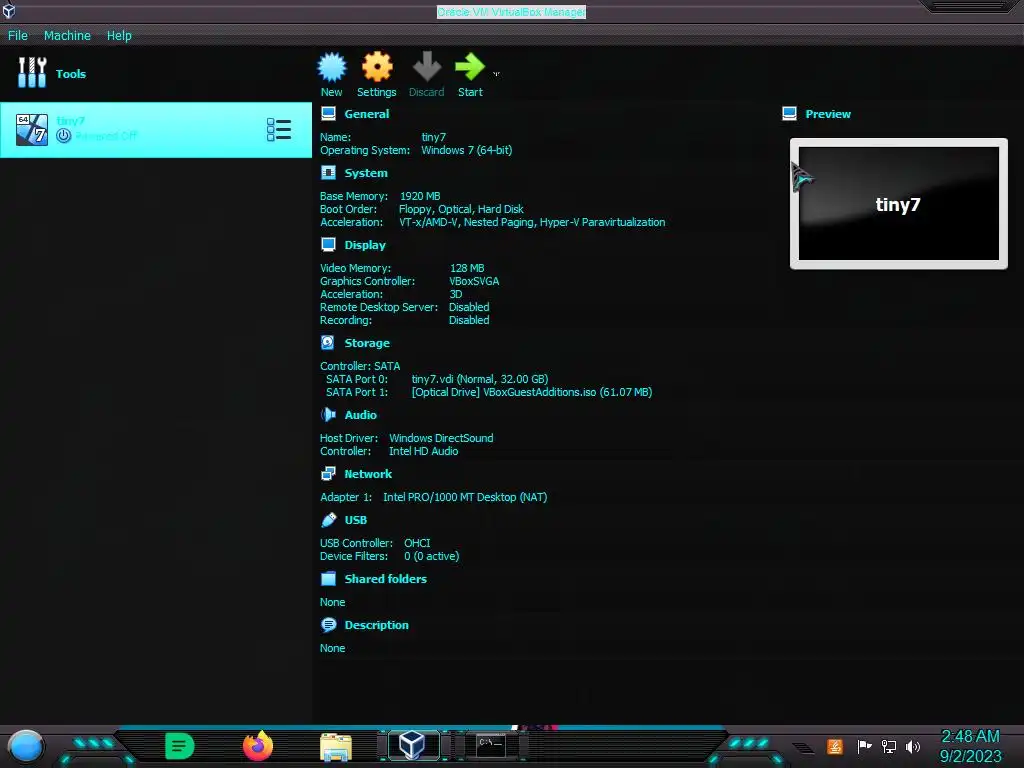The height and width of the screenshot is (768, 1024).
Task: Open the Start button dropdown arrow
Action: pos(496,74)
